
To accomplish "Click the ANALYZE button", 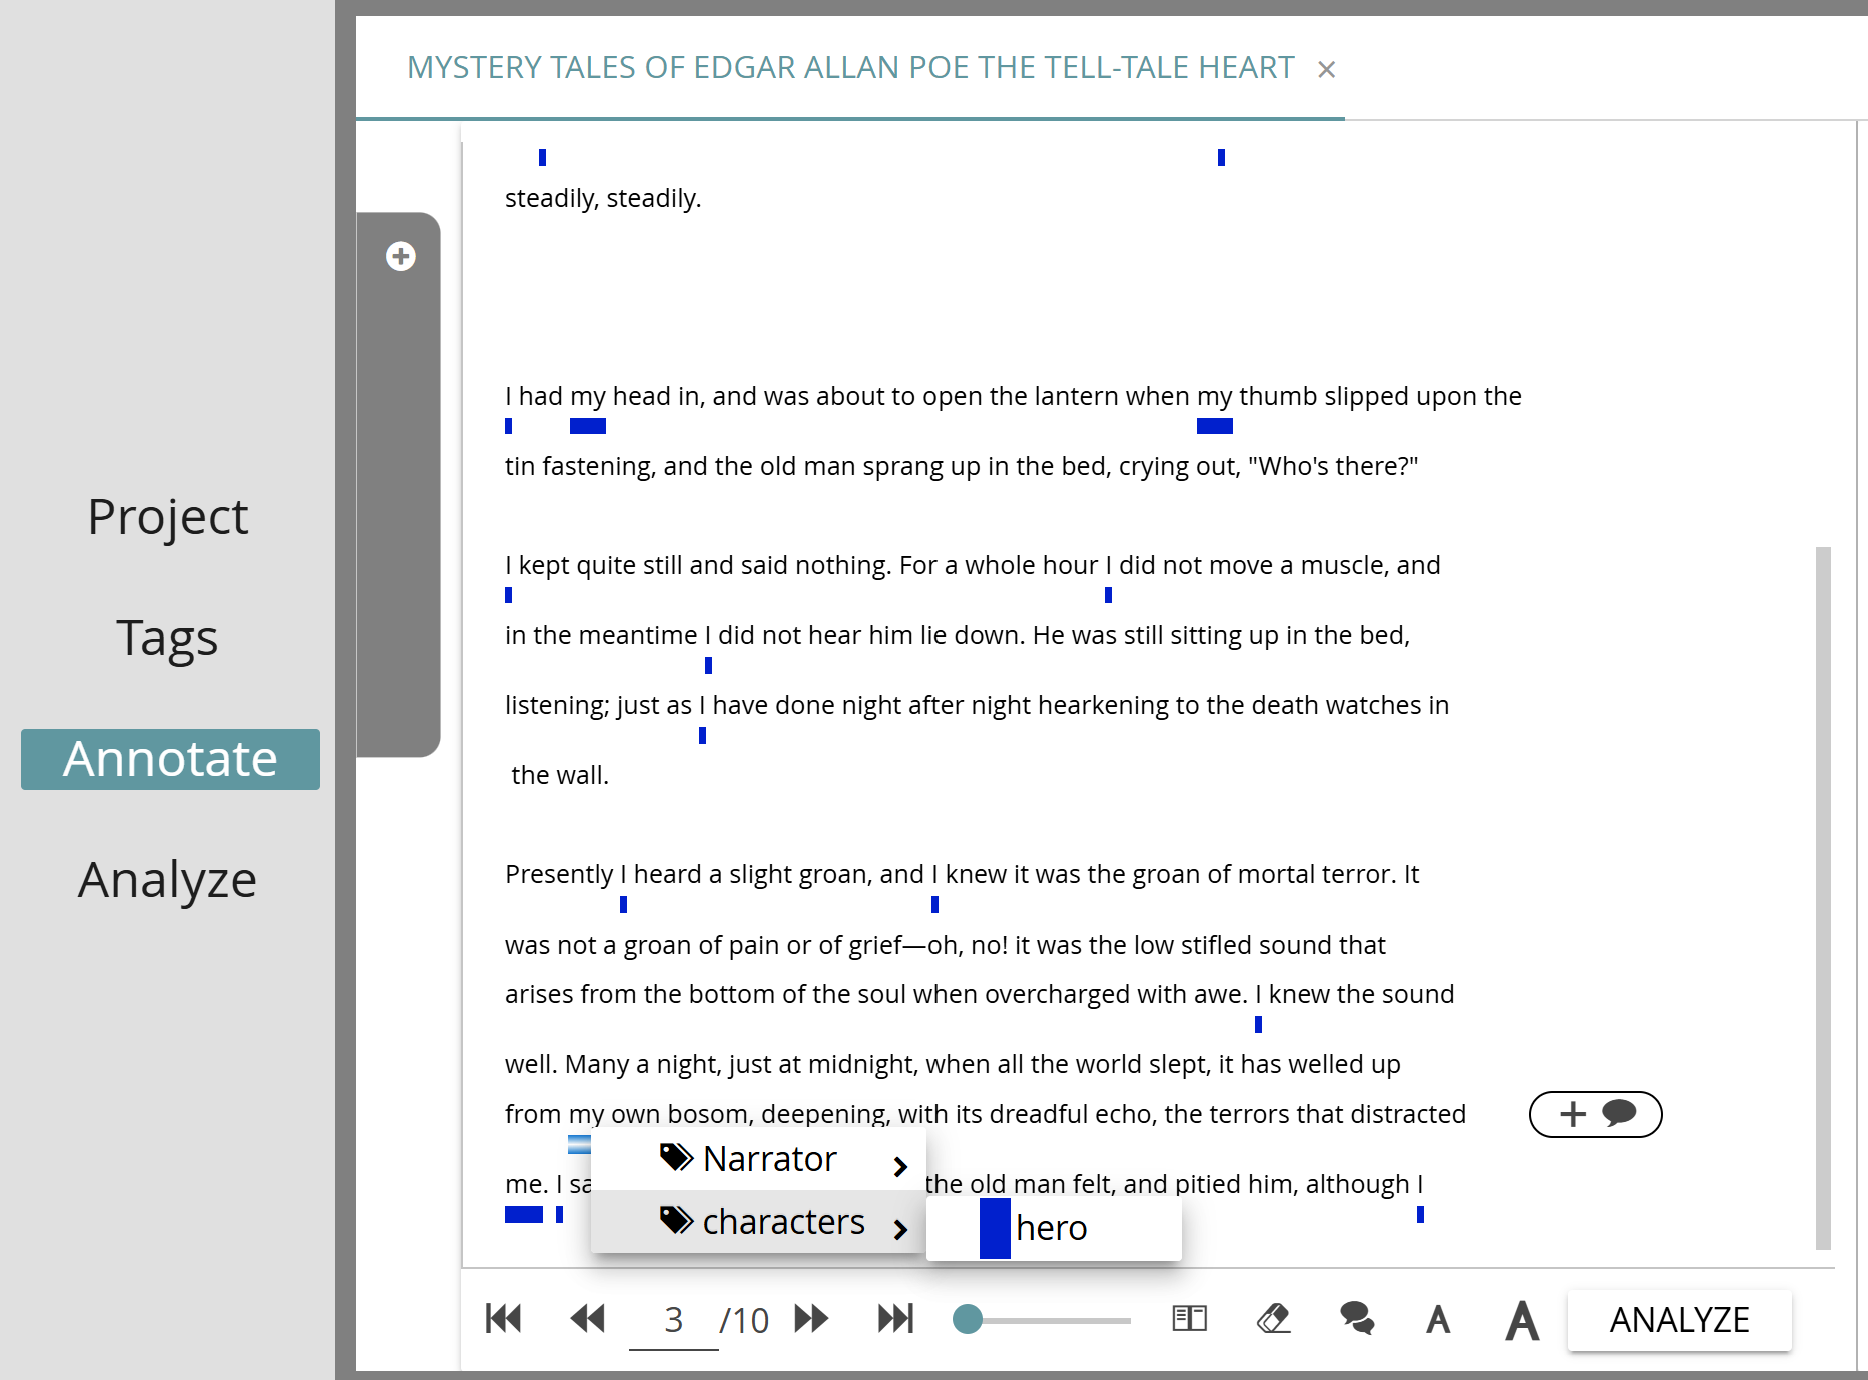I will 1679,1319.
